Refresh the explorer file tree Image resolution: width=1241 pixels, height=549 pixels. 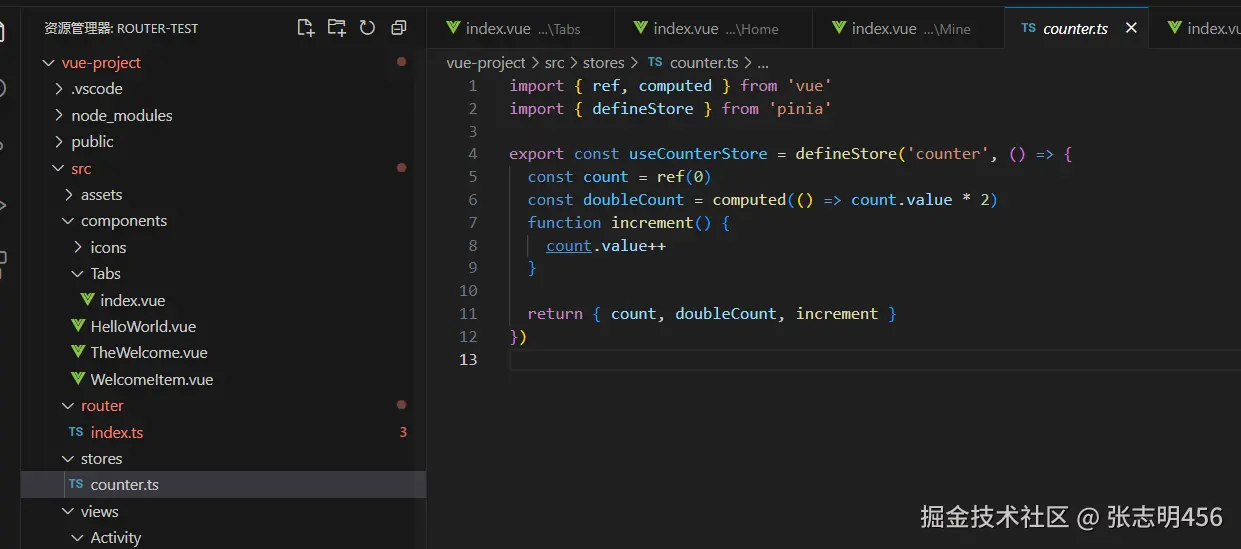pos(368,28)
